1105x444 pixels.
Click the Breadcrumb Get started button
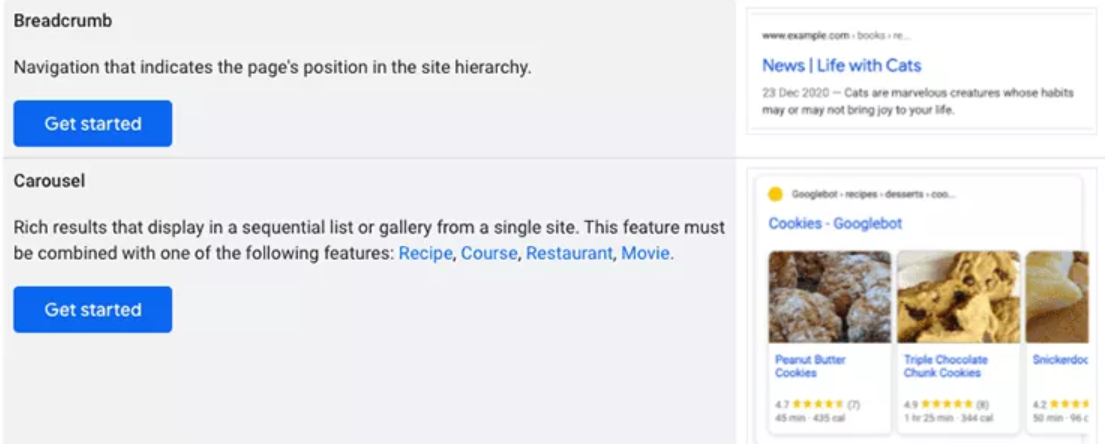coord(92,124)
